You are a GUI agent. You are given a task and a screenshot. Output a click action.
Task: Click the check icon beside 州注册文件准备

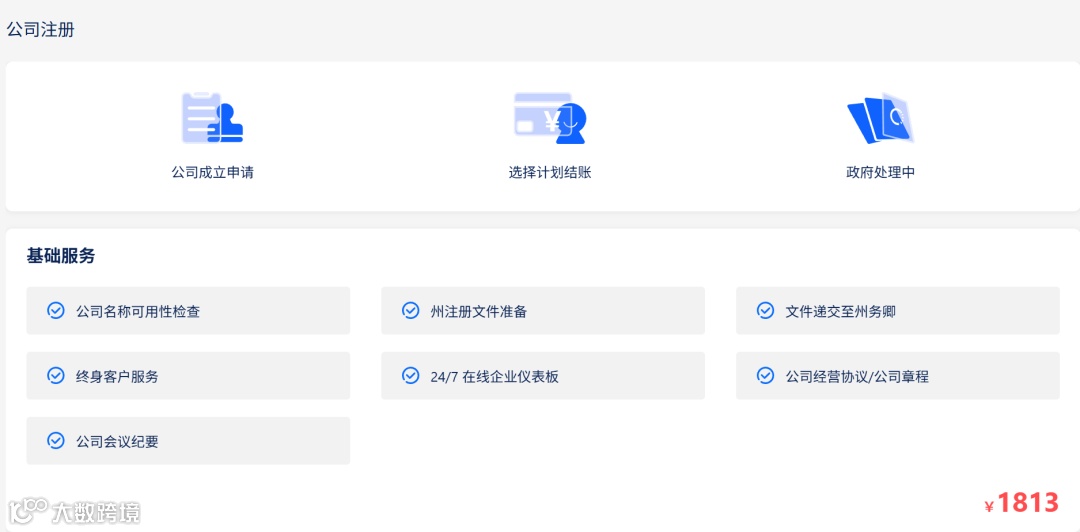410,311
